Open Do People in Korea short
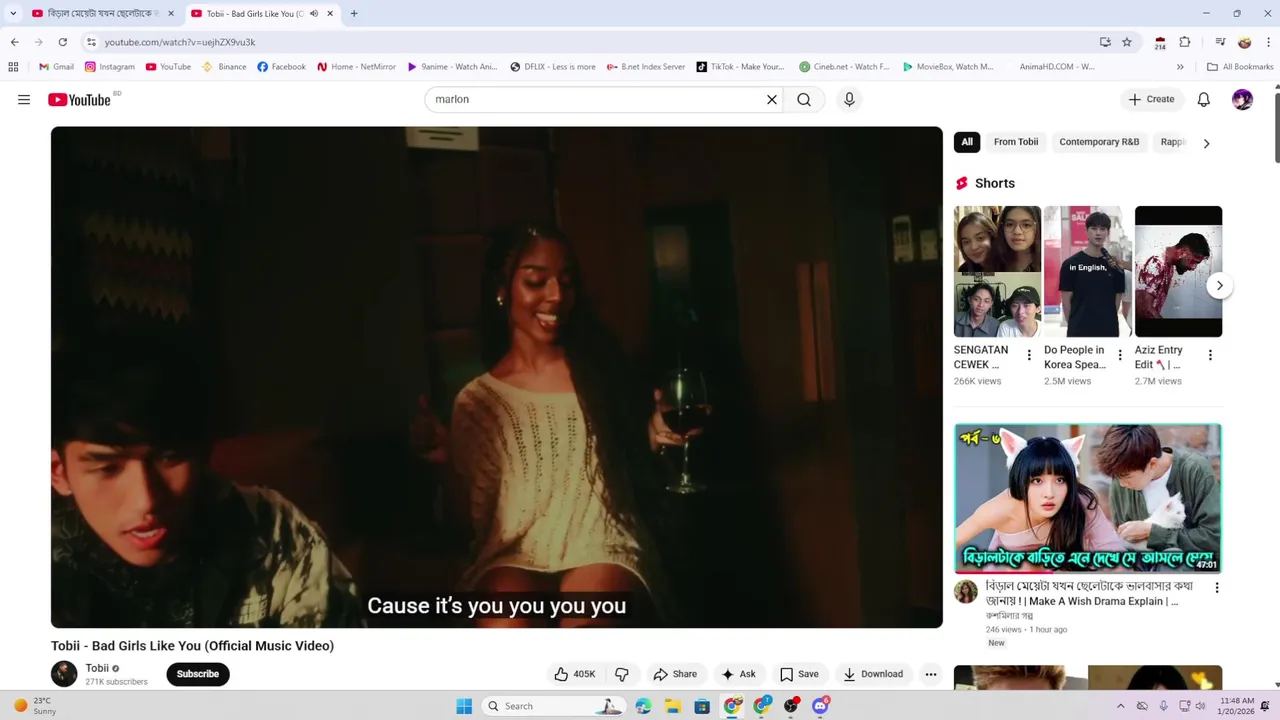The width and height of the screenshot is (1280, 720). point(1088,272)
